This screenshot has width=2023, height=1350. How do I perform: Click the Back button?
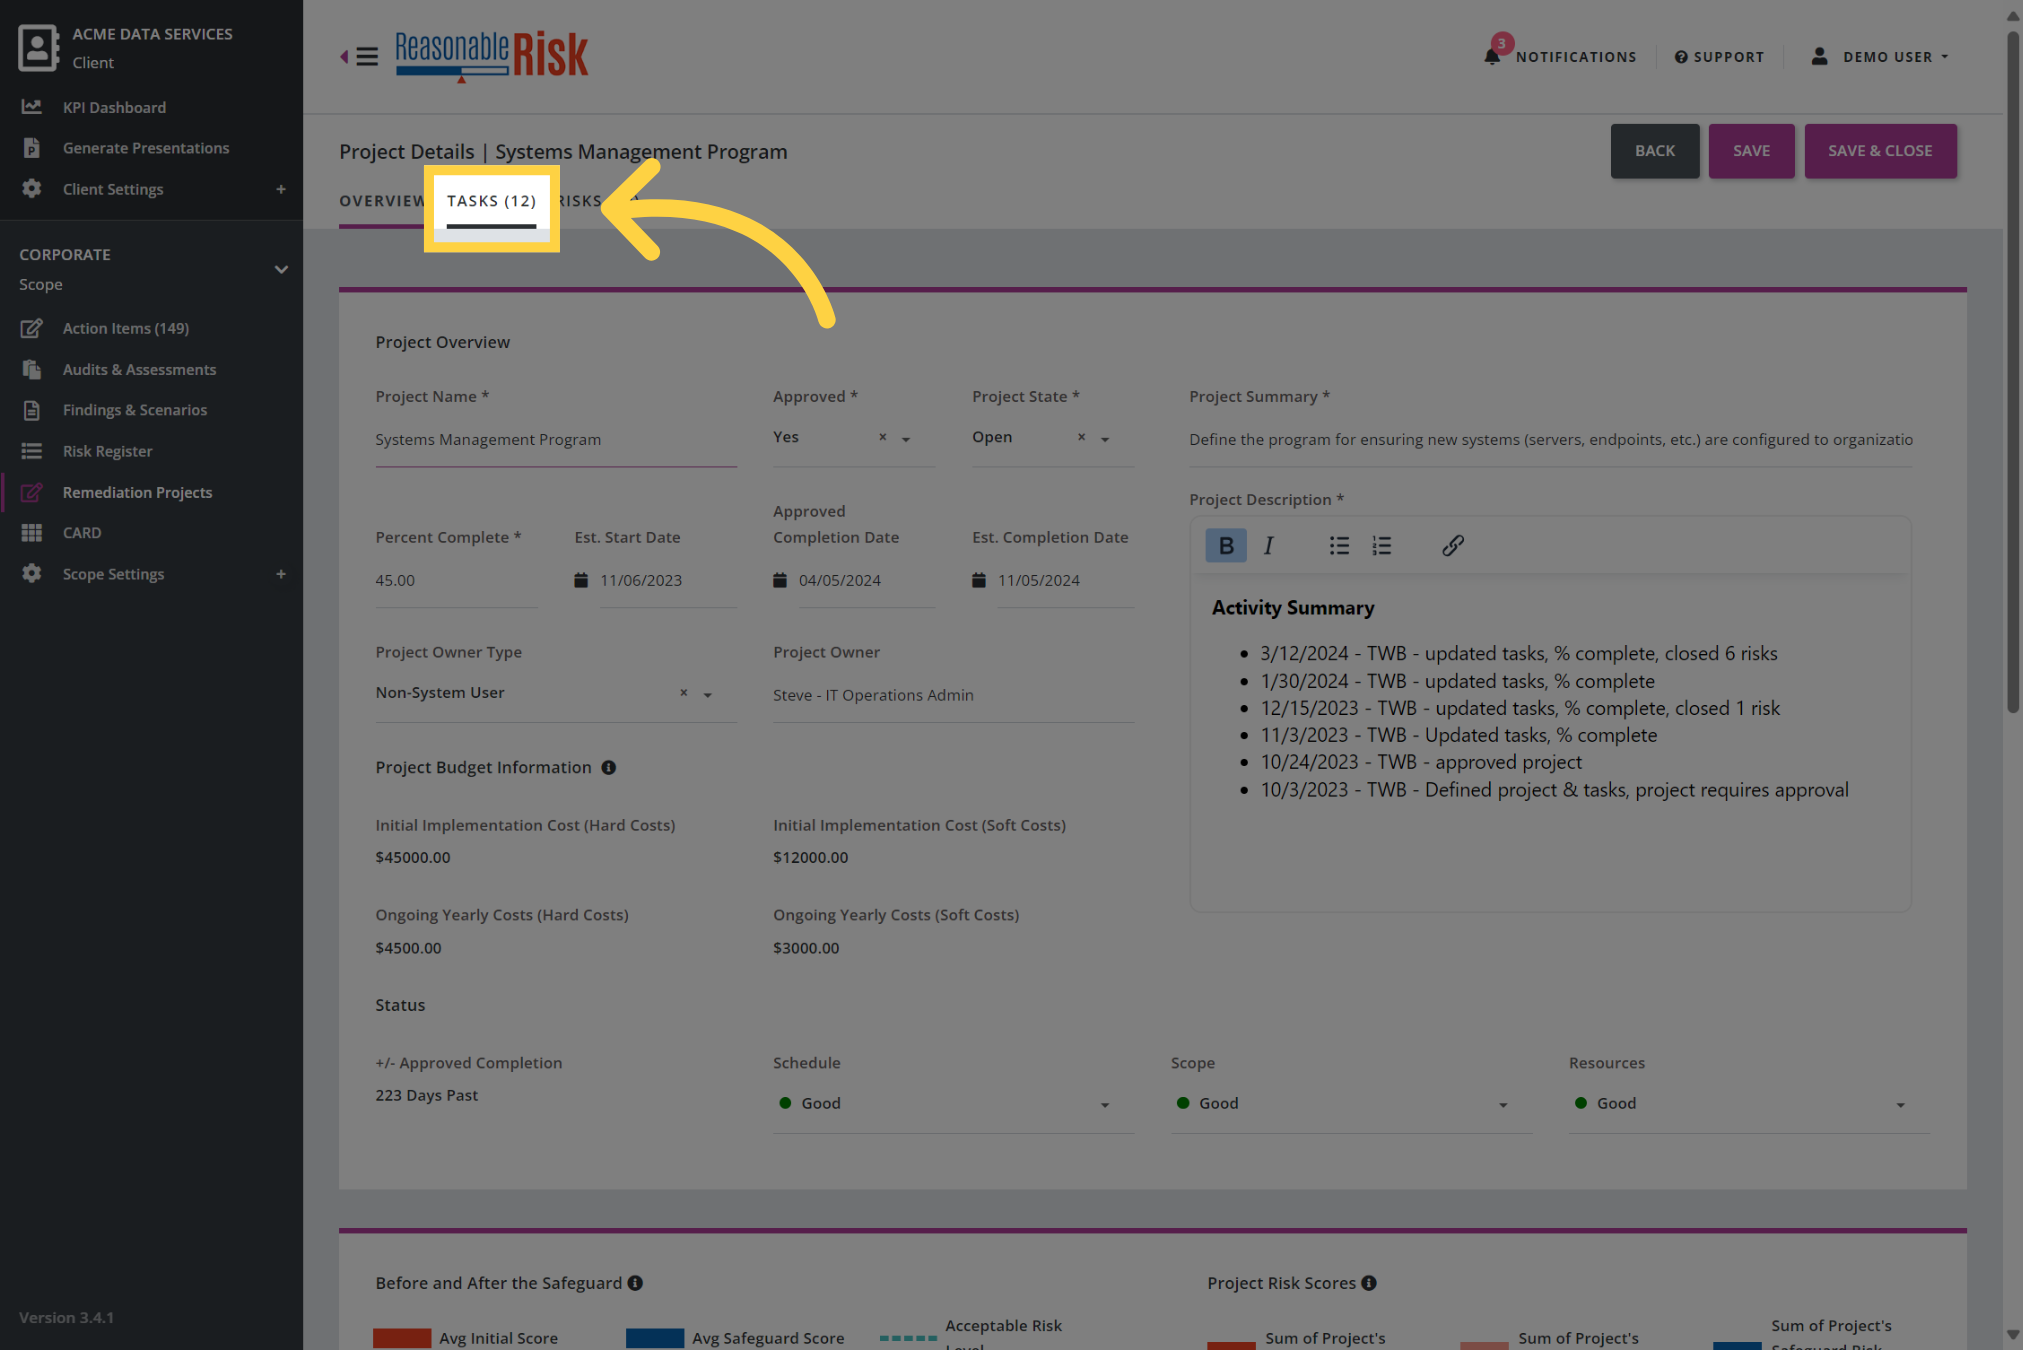point(1654,151)
